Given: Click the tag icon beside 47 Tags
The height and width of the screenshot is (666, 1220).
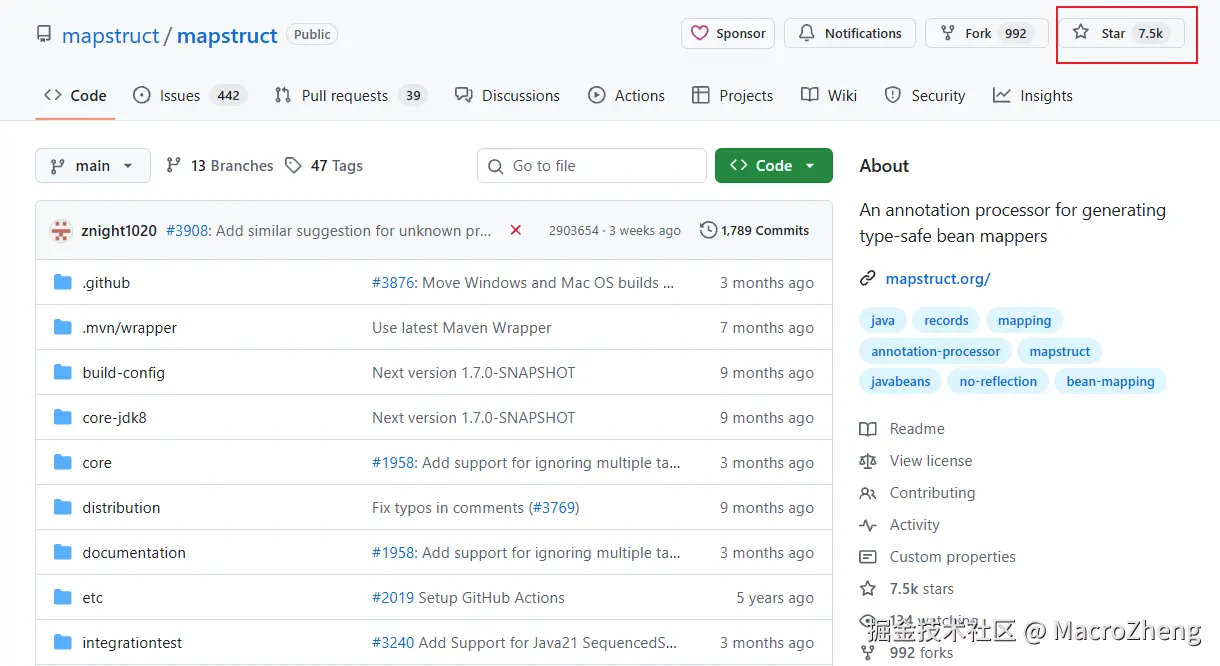Looking at the screenshot, I should pyautogui.click(x=293, y=166).
